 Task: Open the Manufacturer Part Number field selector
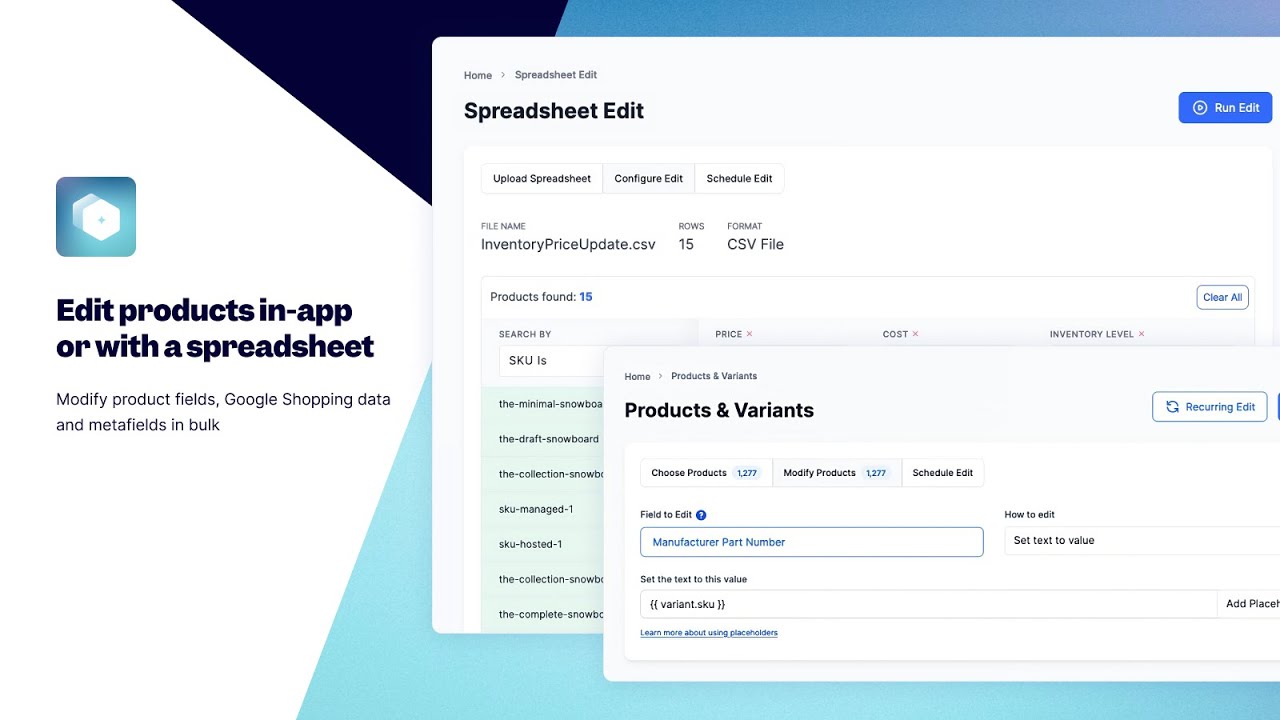[x=811, y=541]
